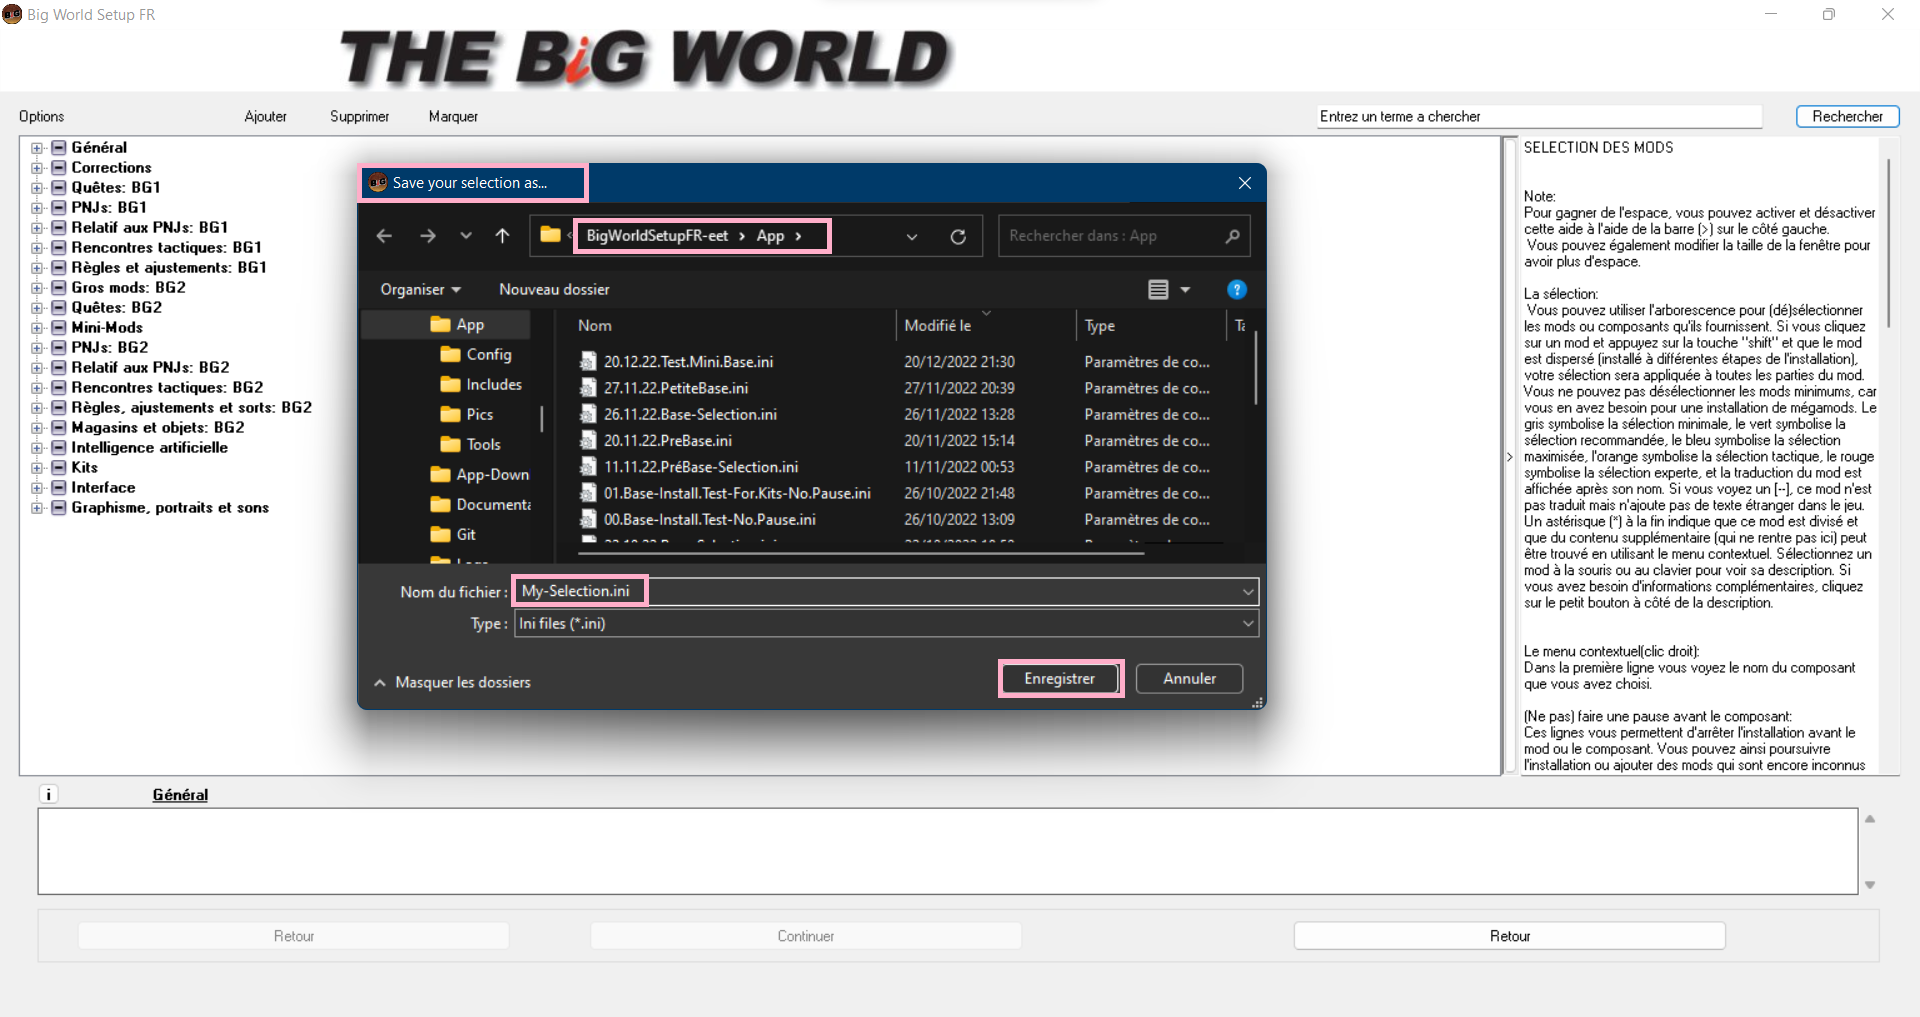Toggle the Corrections checkbox
The image size is (1920, 1017).
coord(58,168)
